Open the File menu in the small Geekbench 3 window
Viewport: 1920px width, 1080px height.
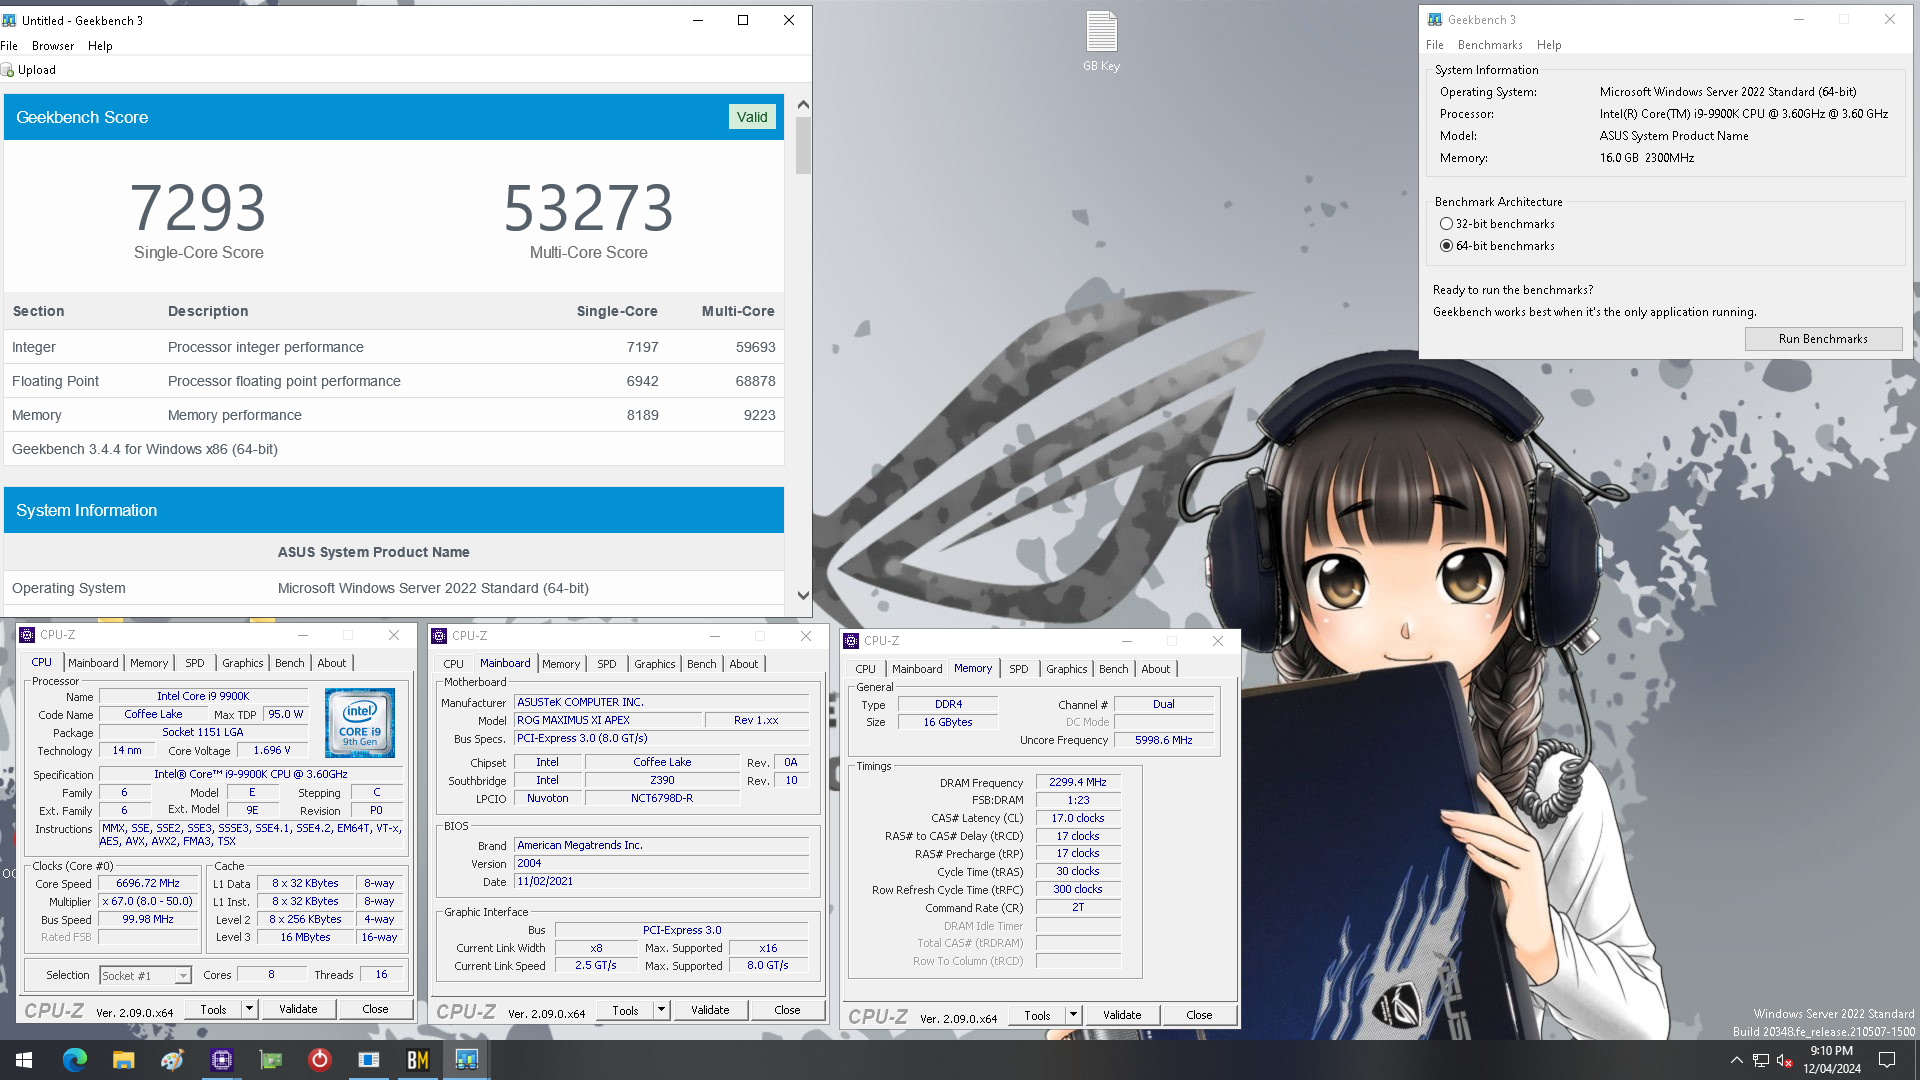click(x=1435, y=45)
